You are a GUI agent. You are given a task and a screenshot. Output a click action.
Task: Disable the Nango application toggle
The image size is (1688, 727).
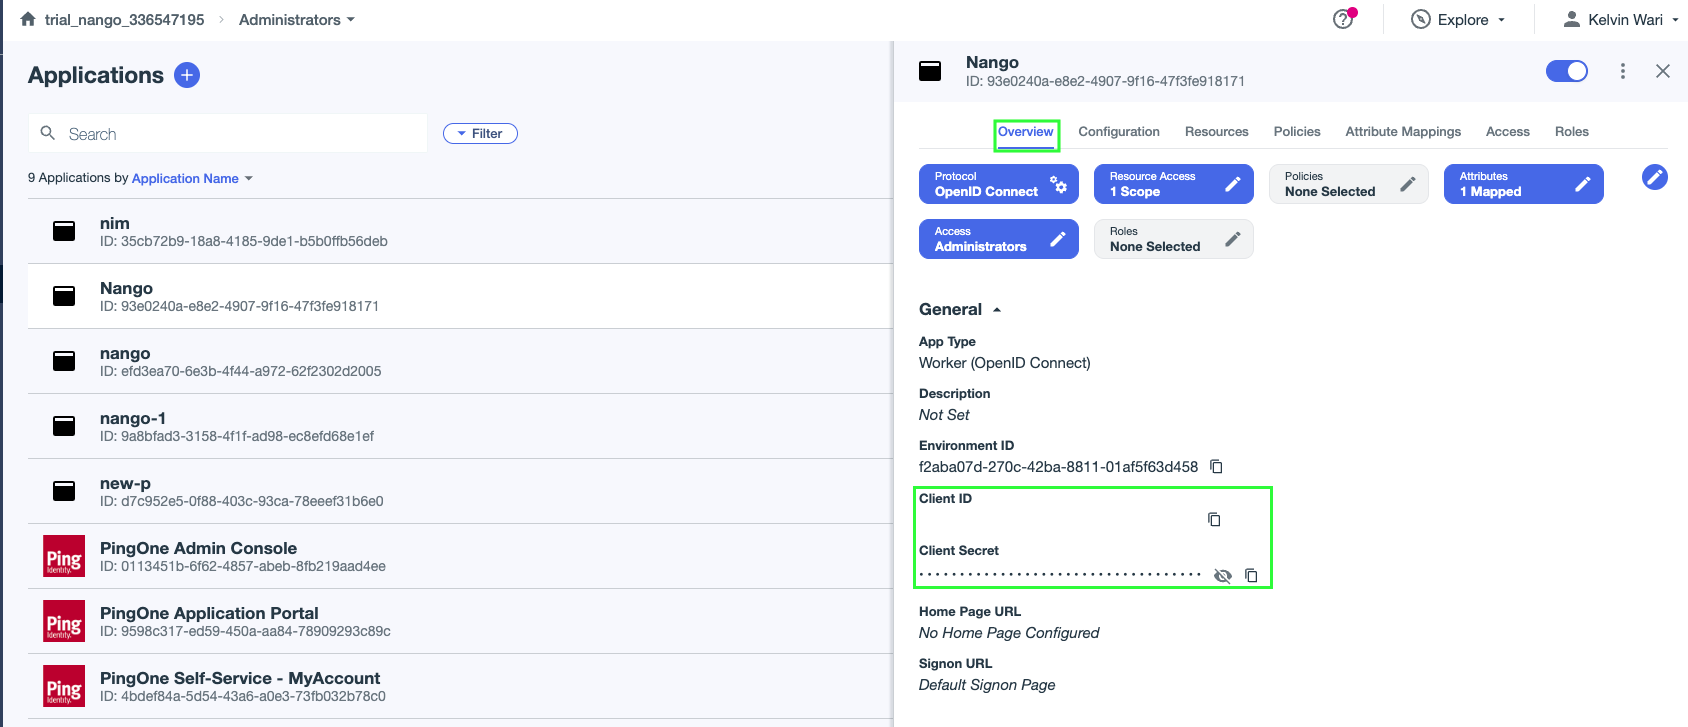pyautogui.click(x=1567, y=71)
